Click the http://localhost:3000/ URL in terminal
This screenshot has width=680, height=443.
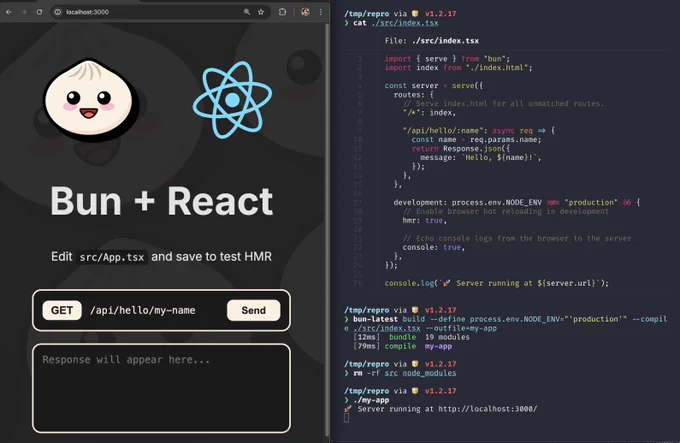pyautogui.click(x=488, y=409)
